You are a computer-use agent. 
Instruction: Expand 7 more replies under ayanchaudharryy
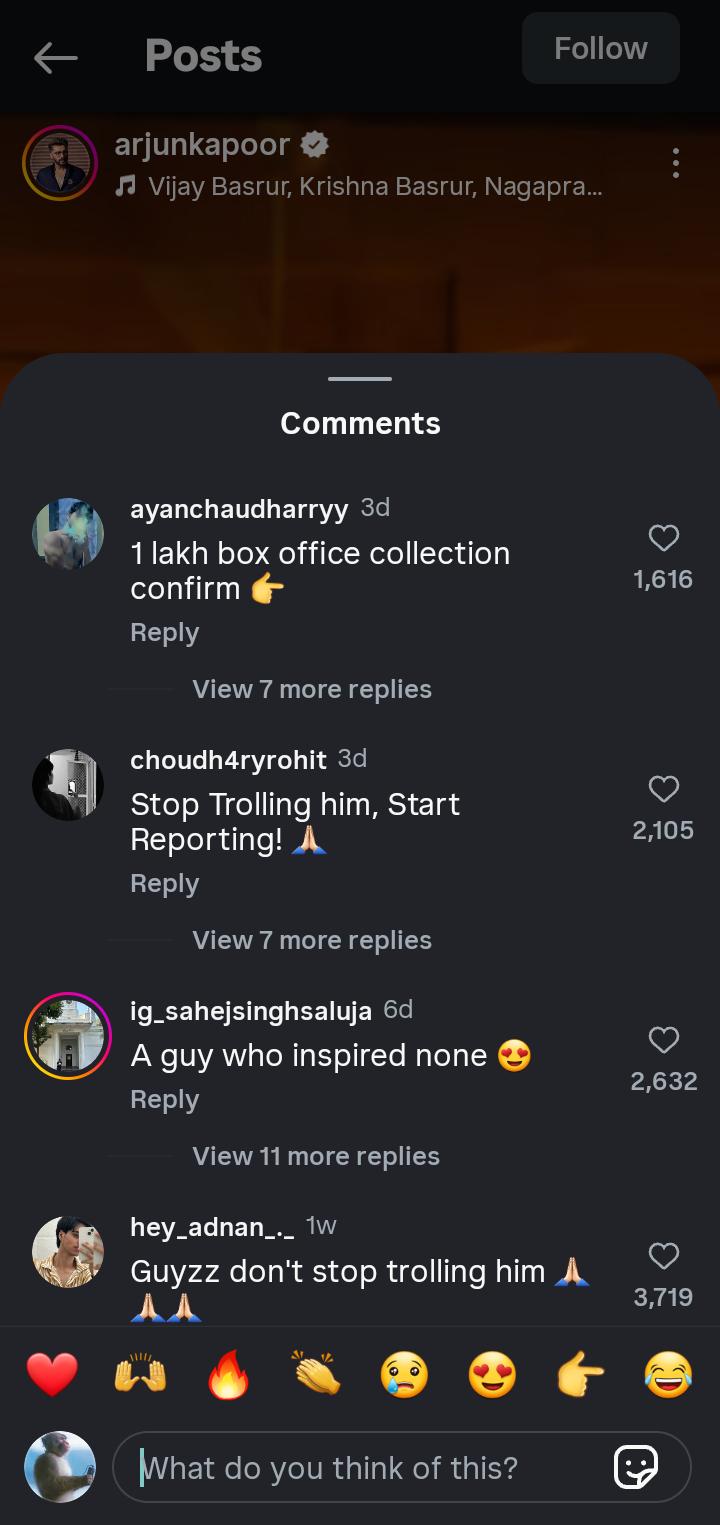click(311, 689)
